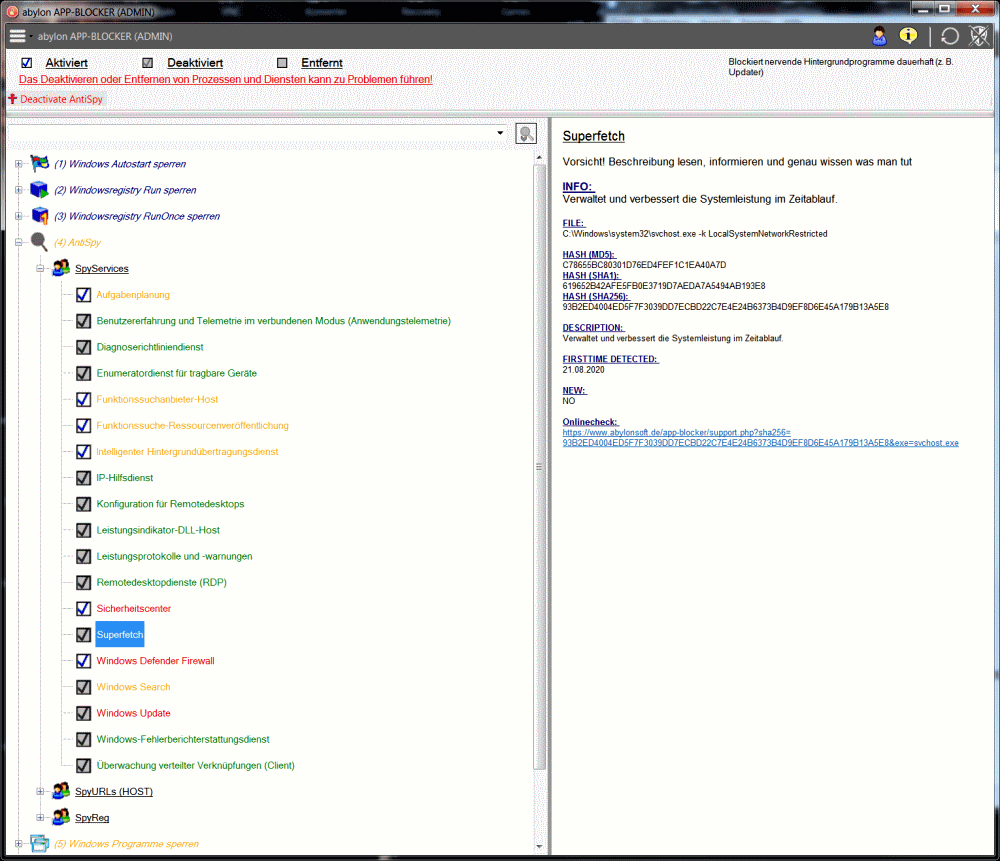Click the Superfetch details heading
This screenshot has width=1000, height=861.
594,136
